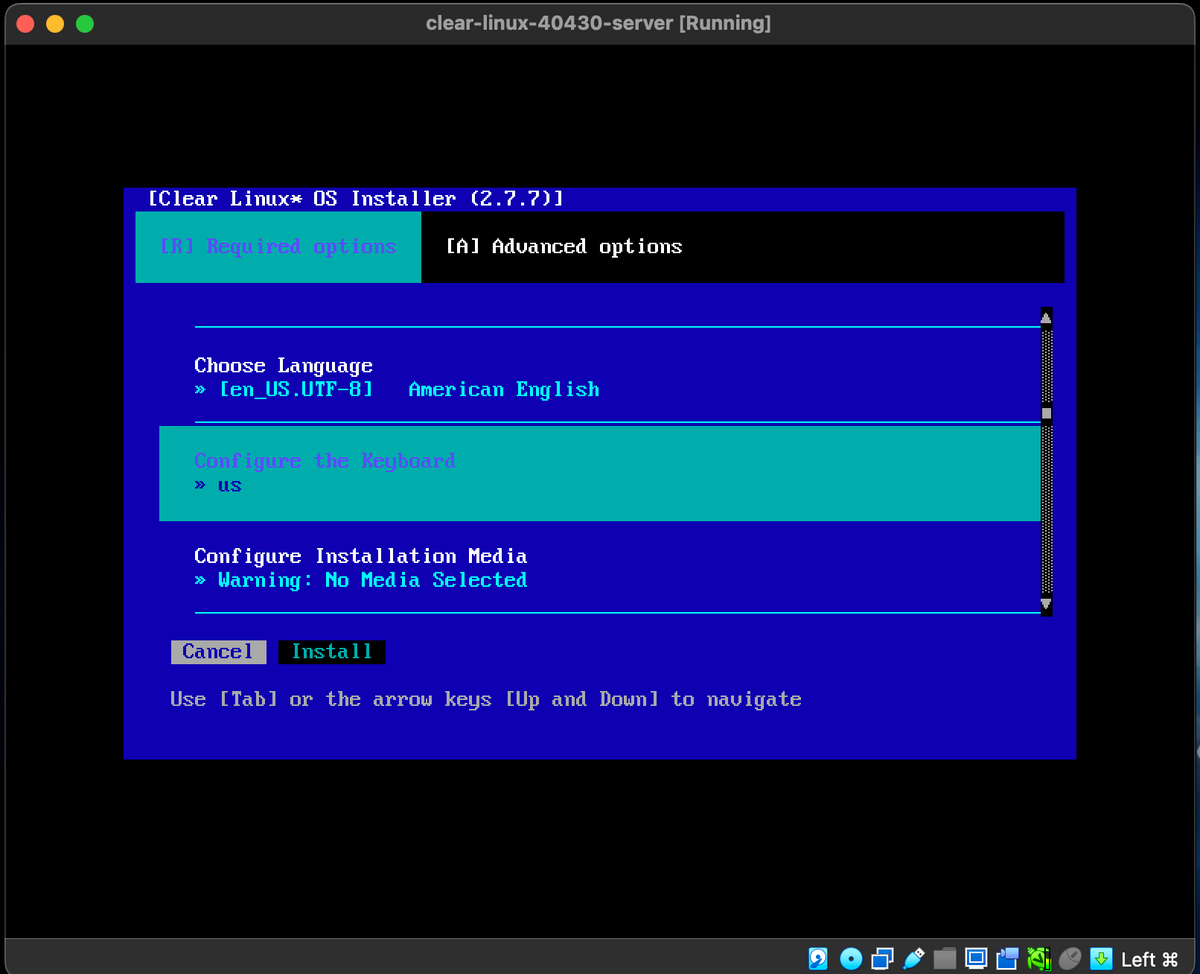Screen dimensions: 1200x974
Task: Click the video recording status icon
Action: pos(1008,958)
